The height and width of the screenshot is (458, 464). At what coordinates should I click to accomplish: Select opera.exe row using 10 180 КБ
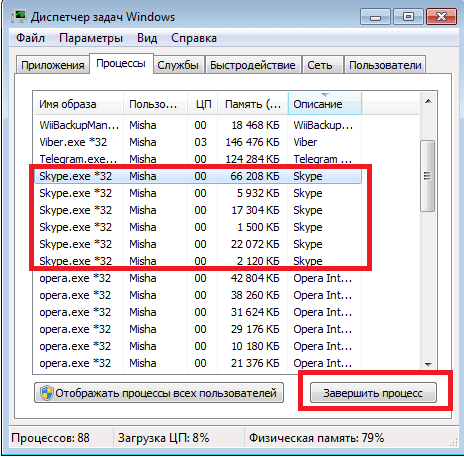click(x=198, y=346)
